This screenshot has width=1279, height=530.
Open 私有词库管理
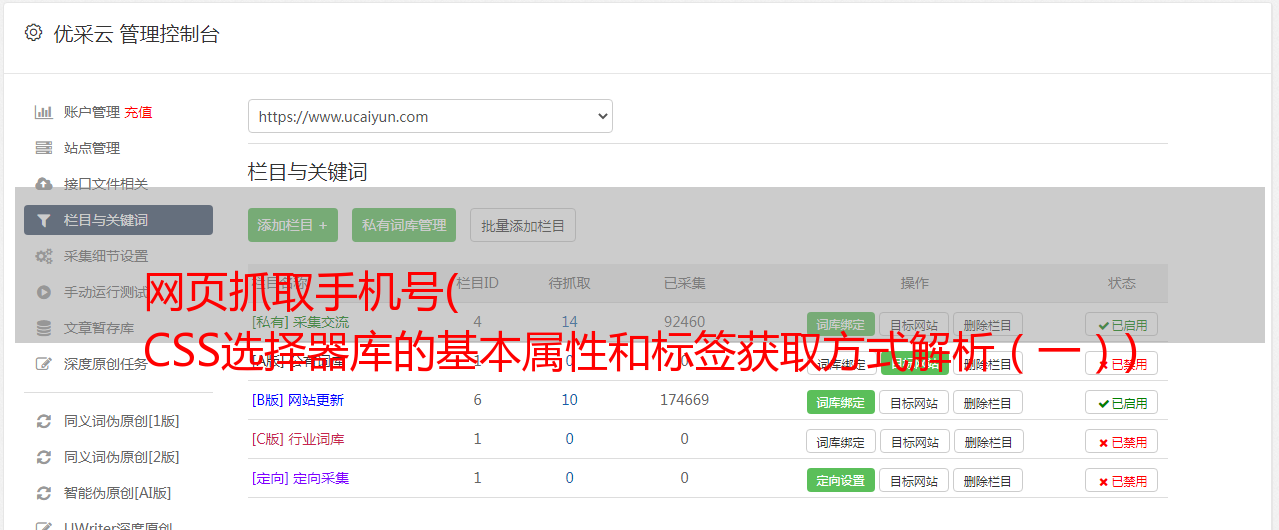point(404,225)
